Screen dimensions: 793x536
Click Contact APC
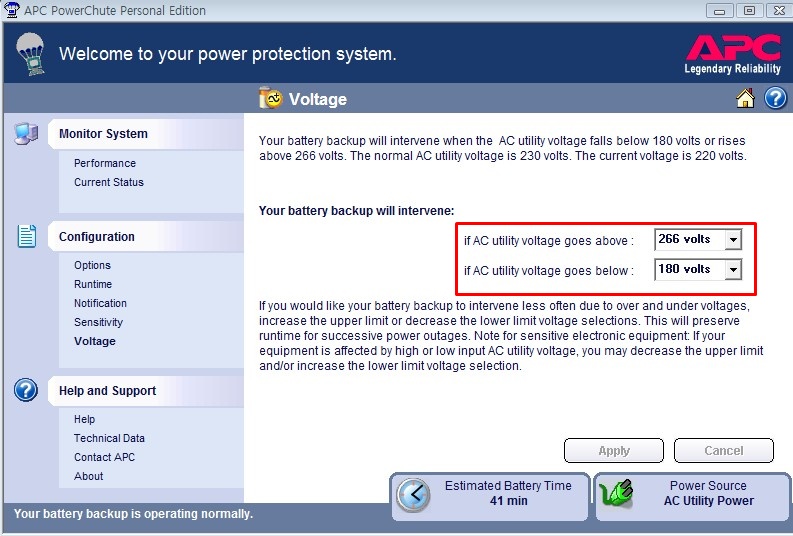click(104, 457)
